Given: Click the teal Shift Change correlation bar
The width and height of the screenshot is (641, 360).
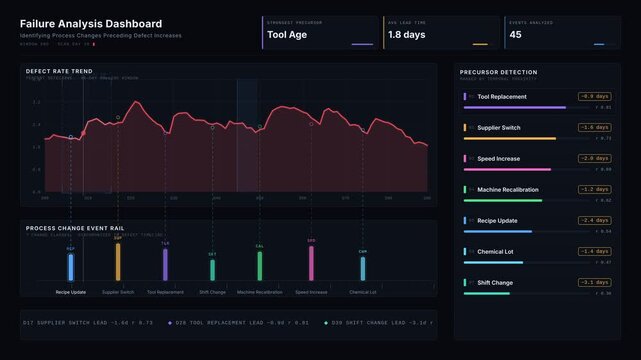Looking at the screenshot, I should point(487,294).
